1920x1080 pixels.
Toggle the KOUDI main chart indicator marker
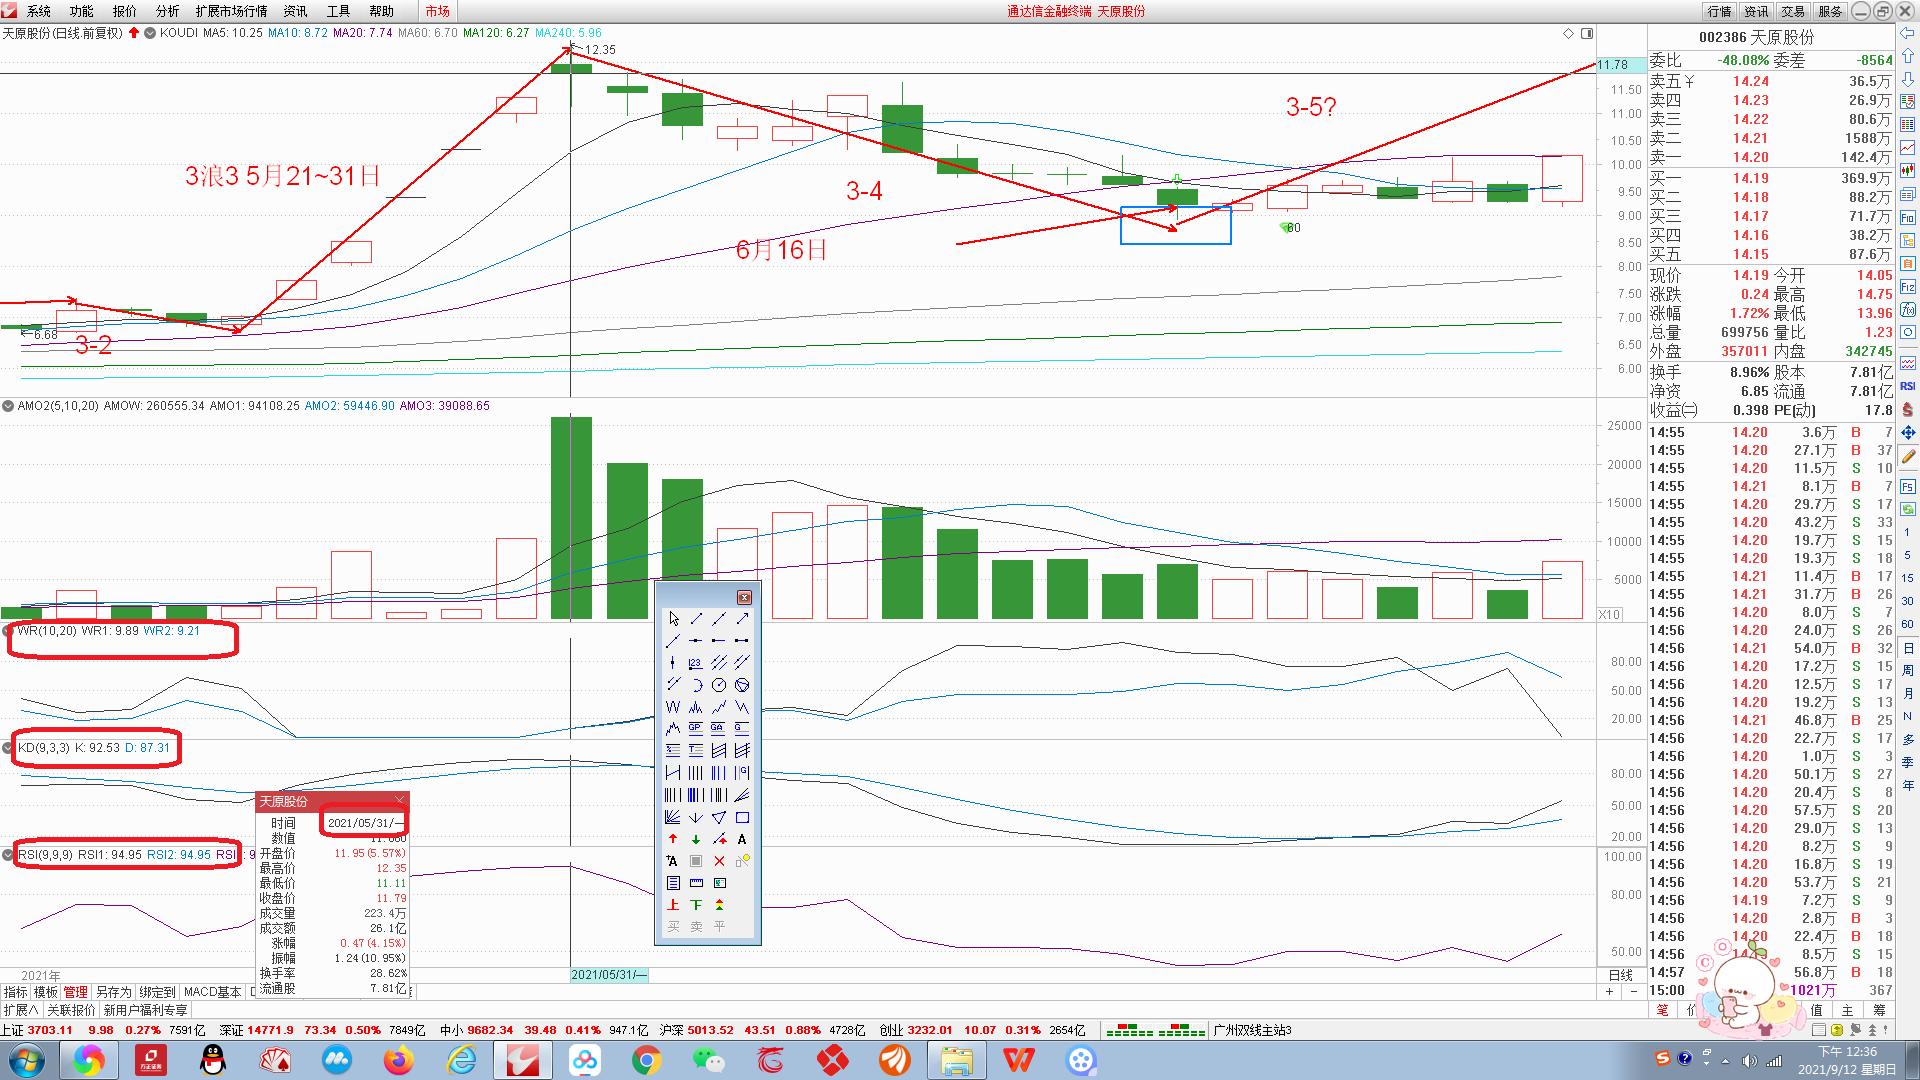(x=150, y=33)
